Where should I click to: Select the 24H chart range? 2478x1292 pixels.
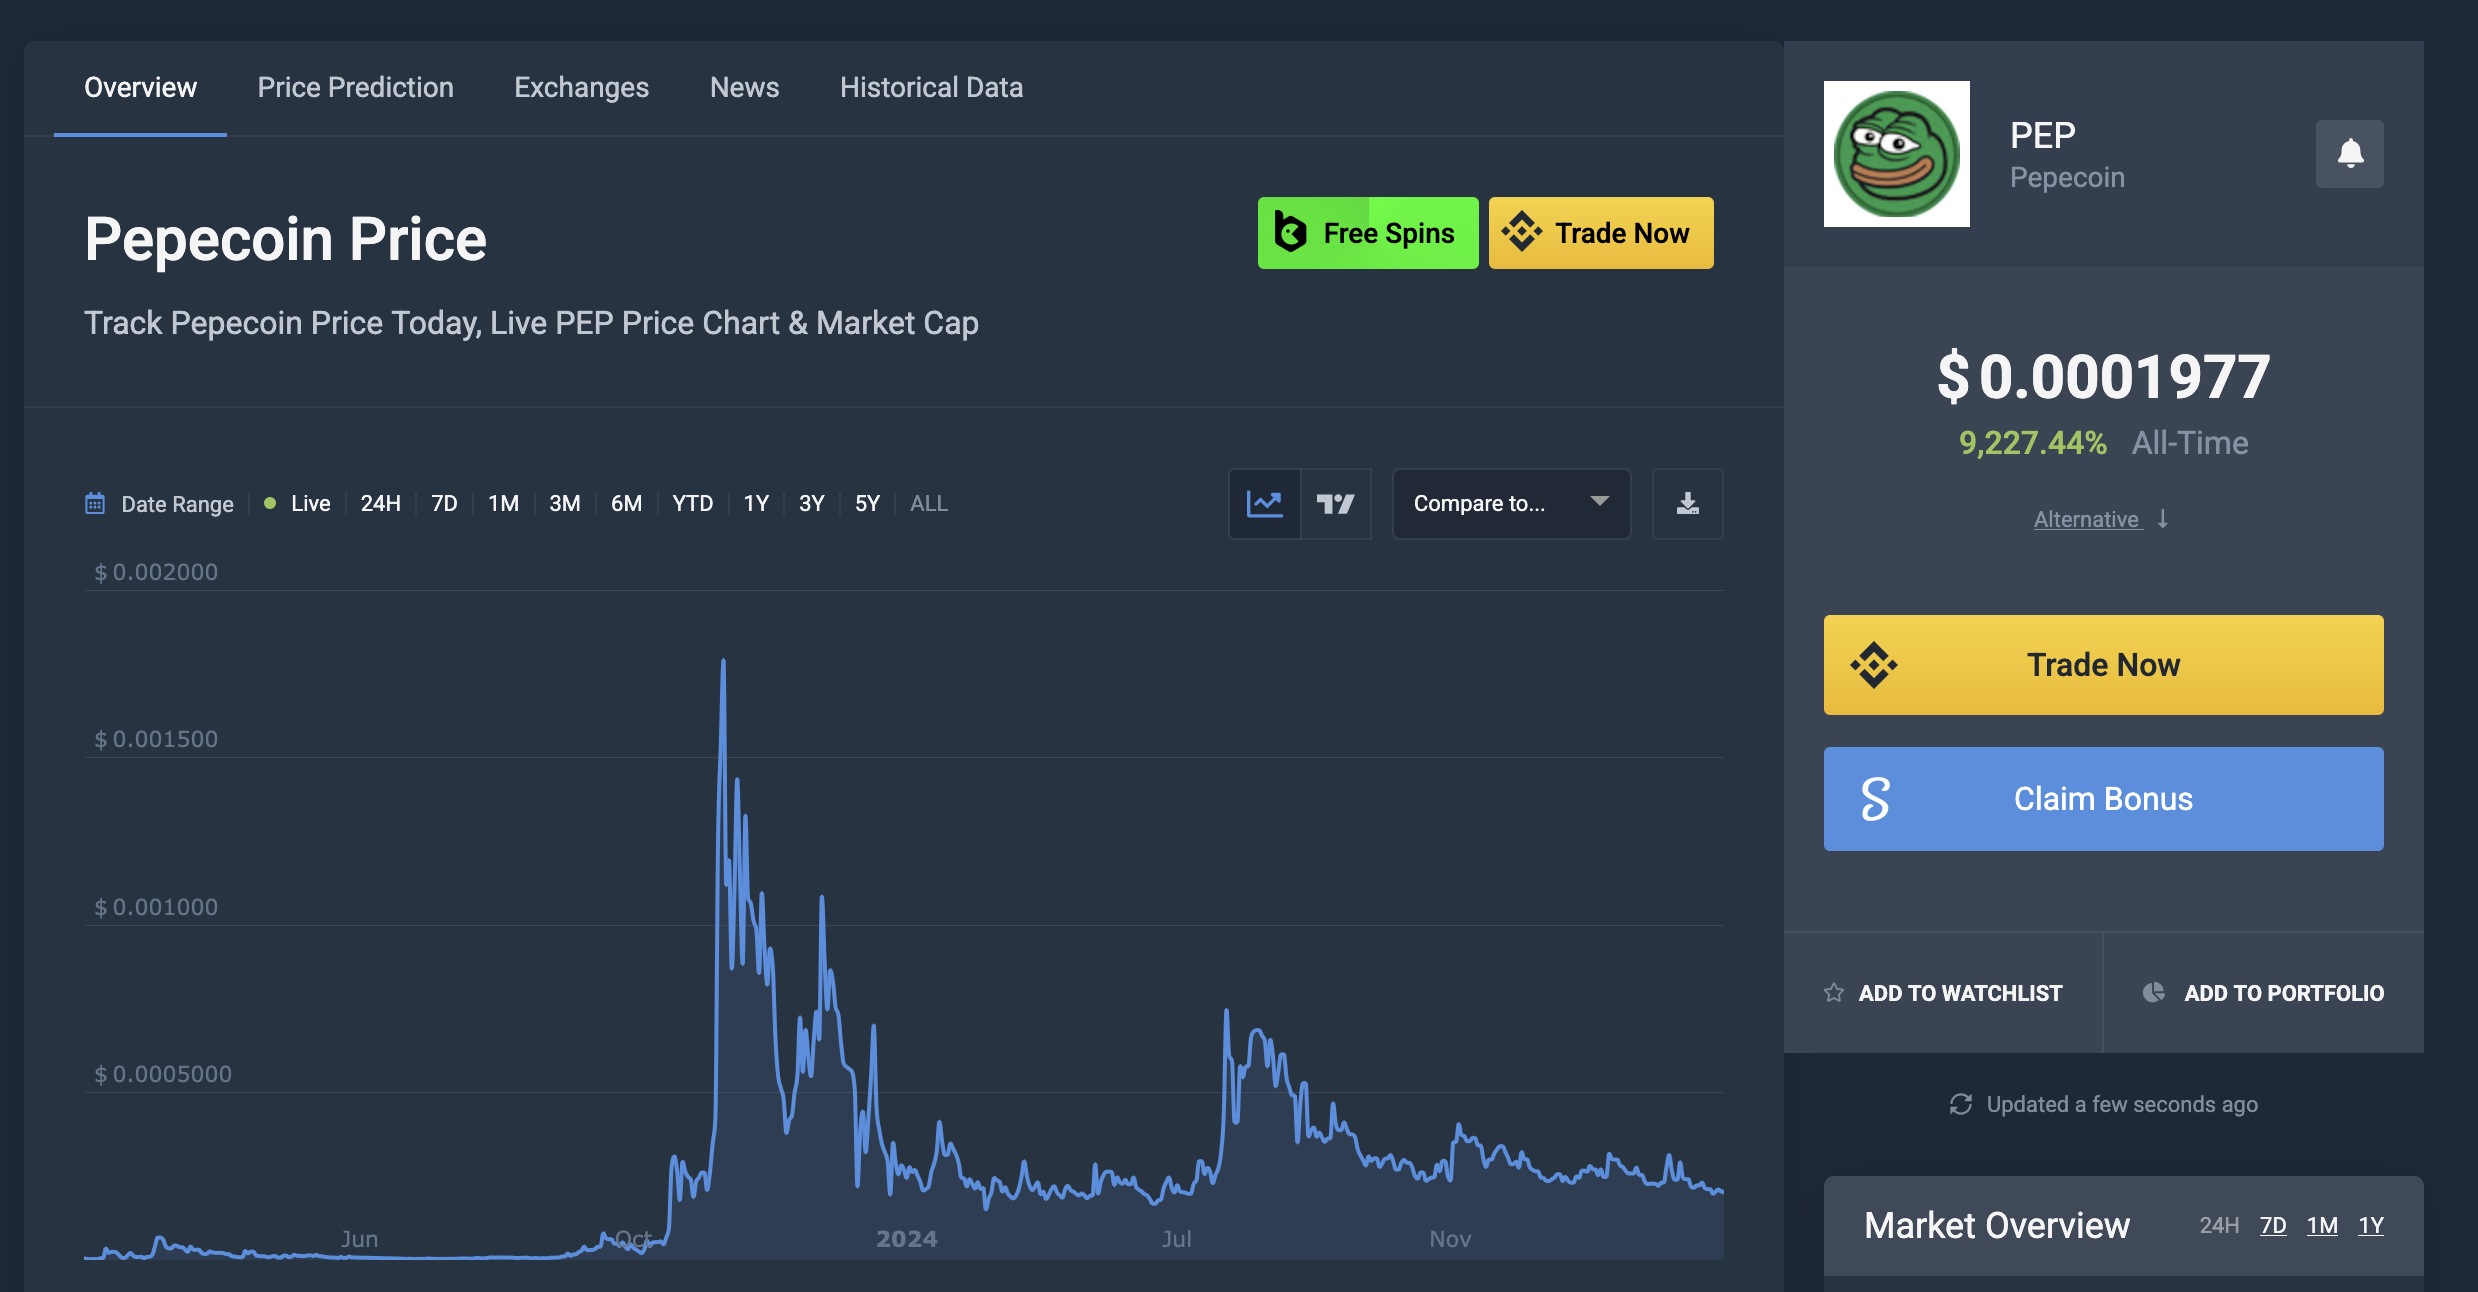click(x=380, y=504)
